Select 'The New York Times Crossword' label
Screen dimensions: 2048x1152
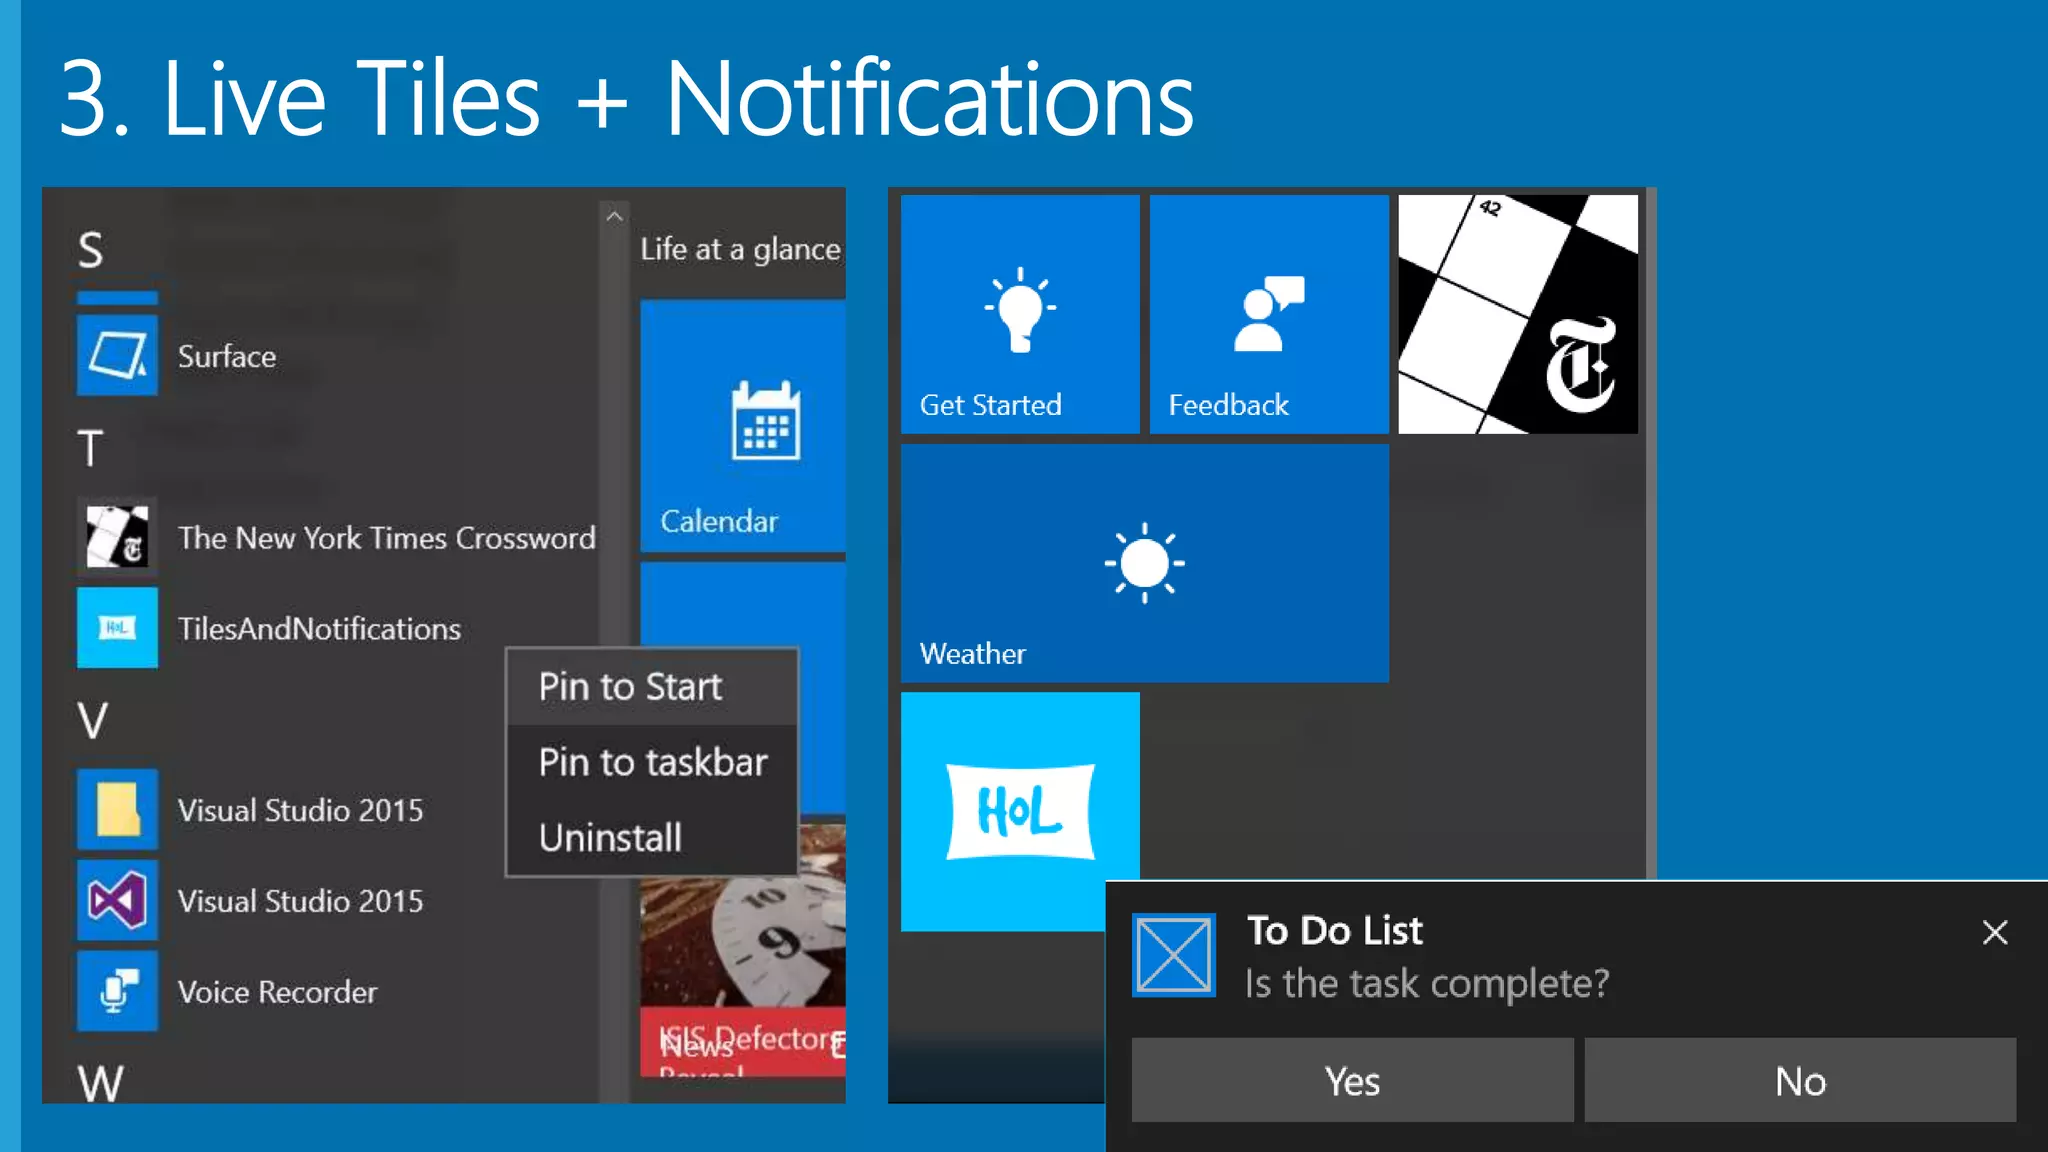387,538
